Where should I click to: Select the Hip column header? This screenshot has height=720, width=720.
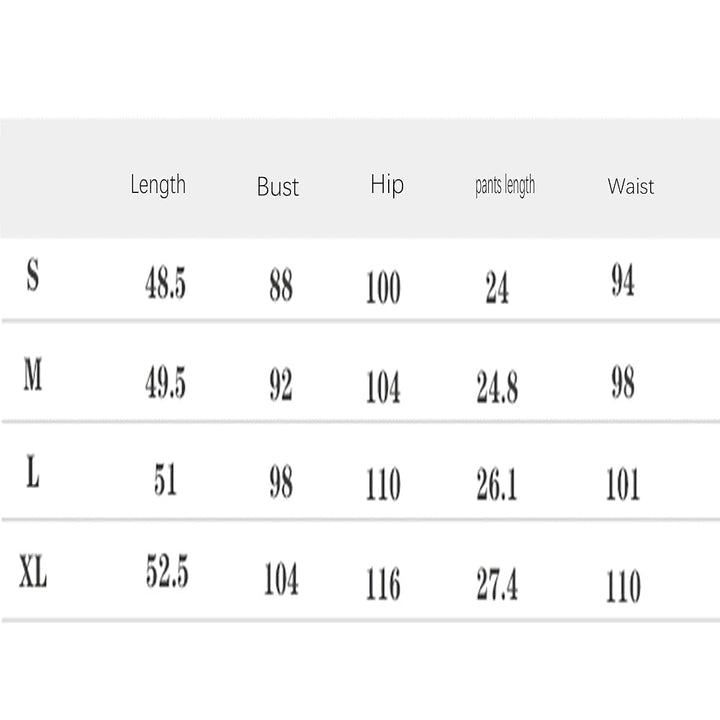click(x=387, y=185)
